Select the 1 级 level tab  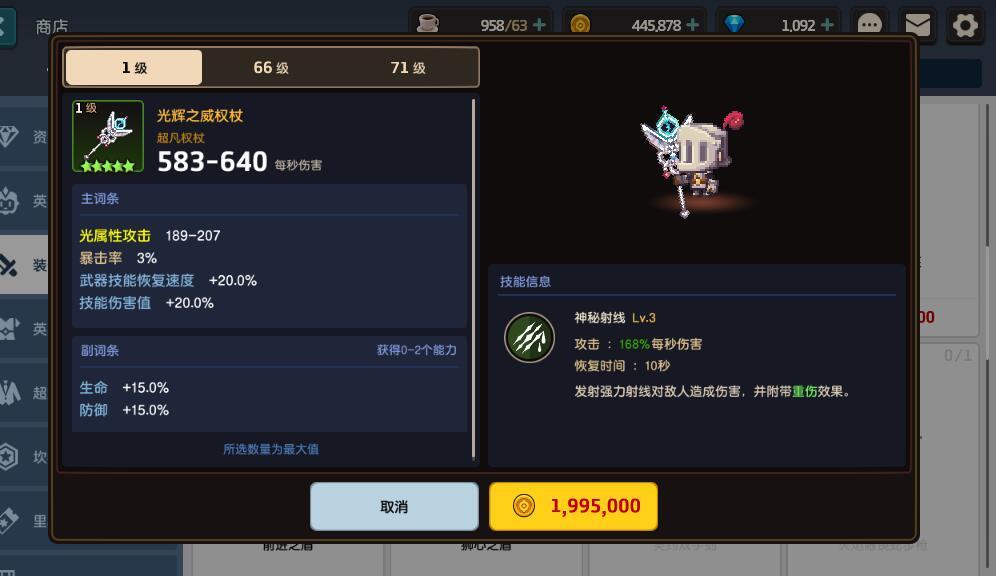point(134,67)
